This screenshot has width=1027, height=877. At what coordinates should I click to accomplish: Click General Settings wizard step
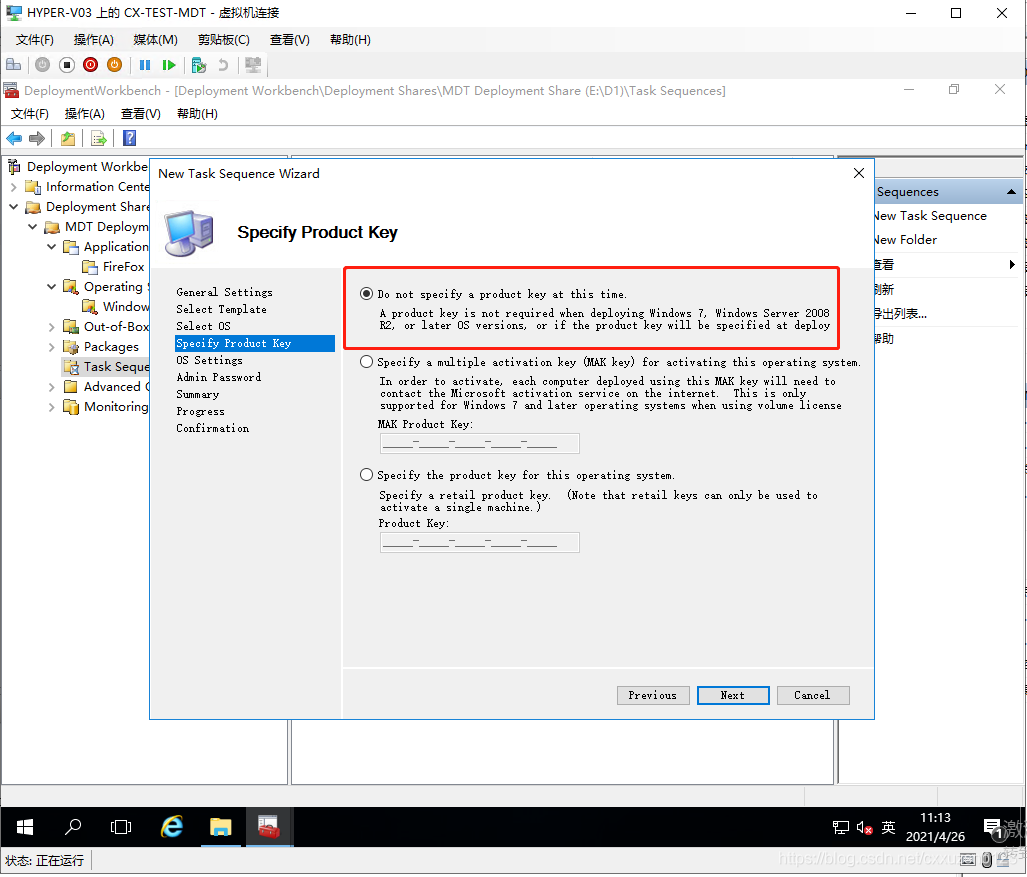pyautogui.click(x=224, y=292)
